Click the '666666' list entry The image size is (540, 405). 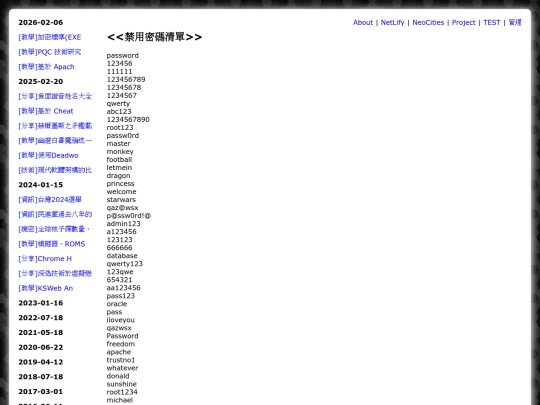120,248
